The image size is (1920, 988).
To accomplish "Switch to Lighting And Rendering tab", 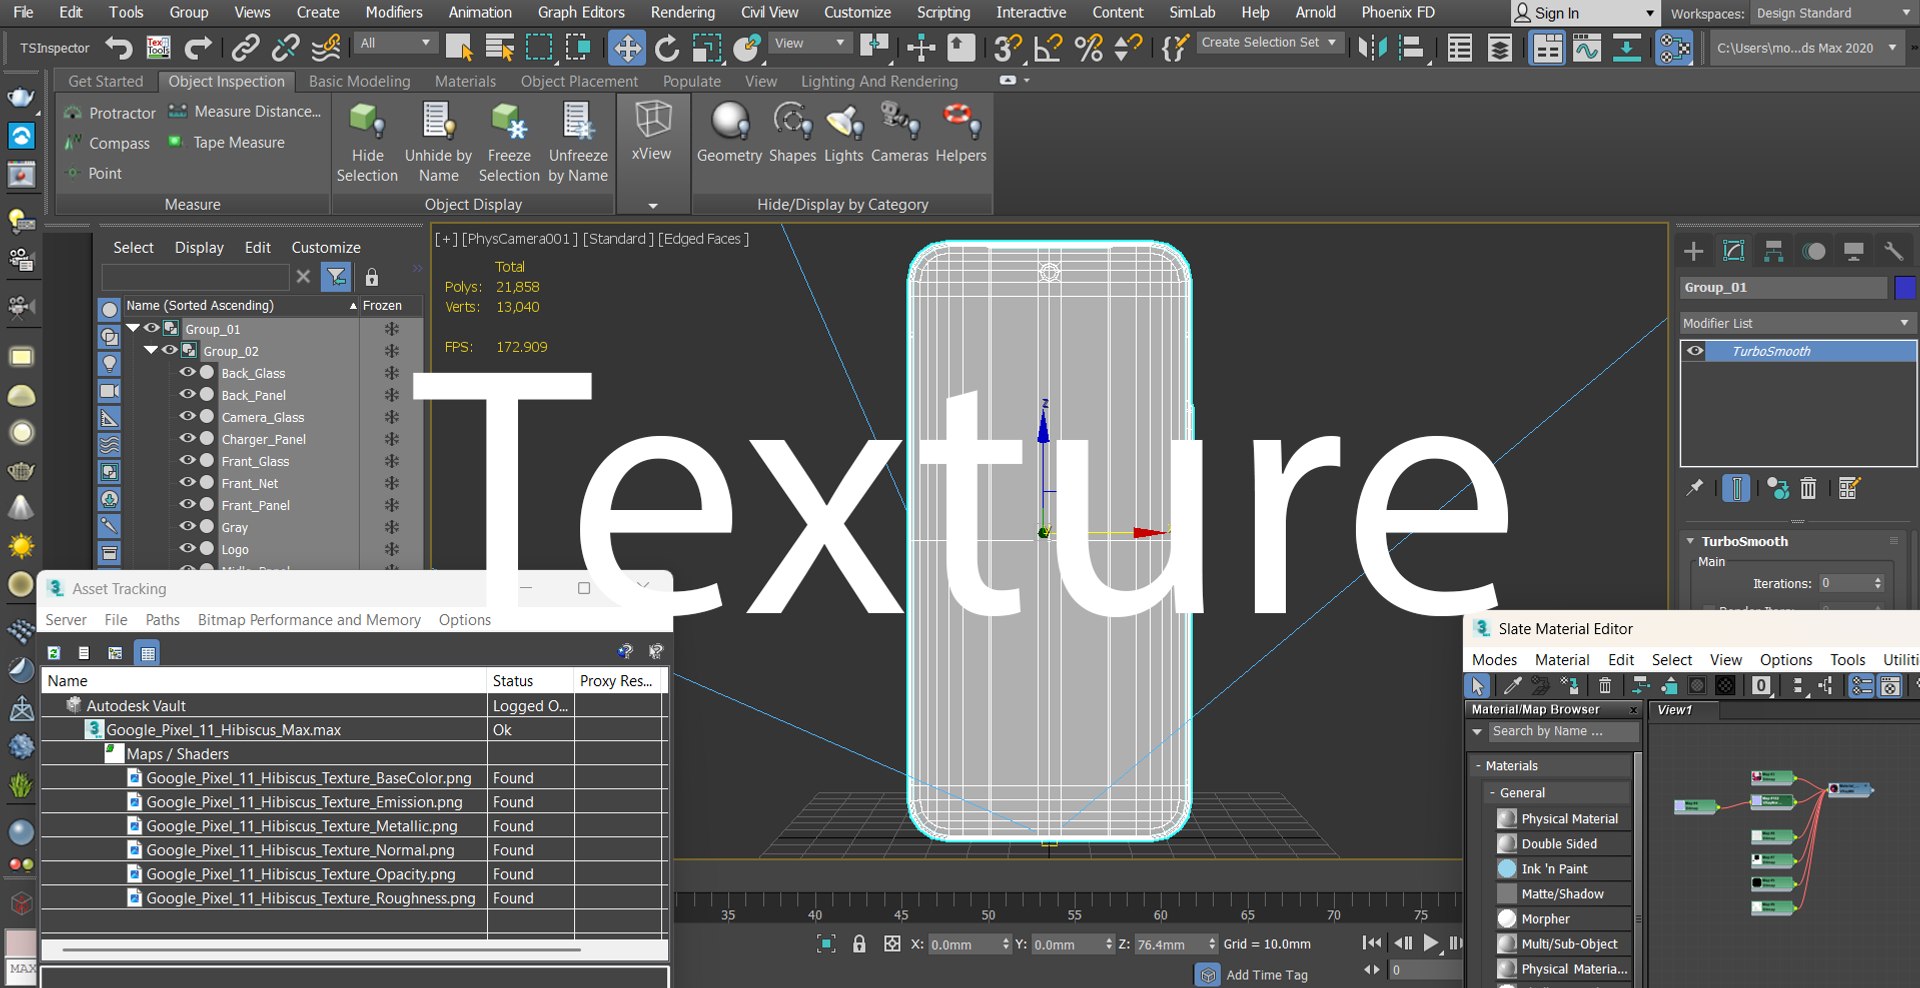I will pos(879,81).
